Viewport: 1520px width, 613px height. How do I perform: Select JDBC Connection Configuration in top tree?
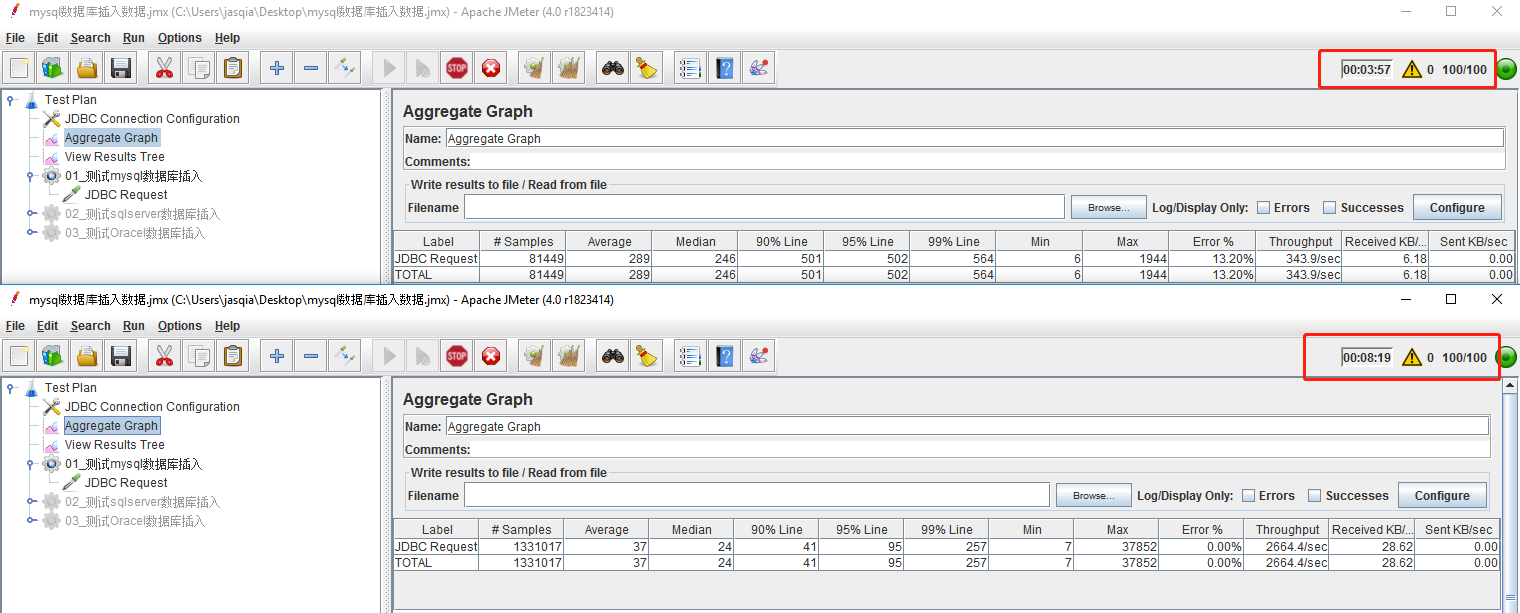(152, 119)
